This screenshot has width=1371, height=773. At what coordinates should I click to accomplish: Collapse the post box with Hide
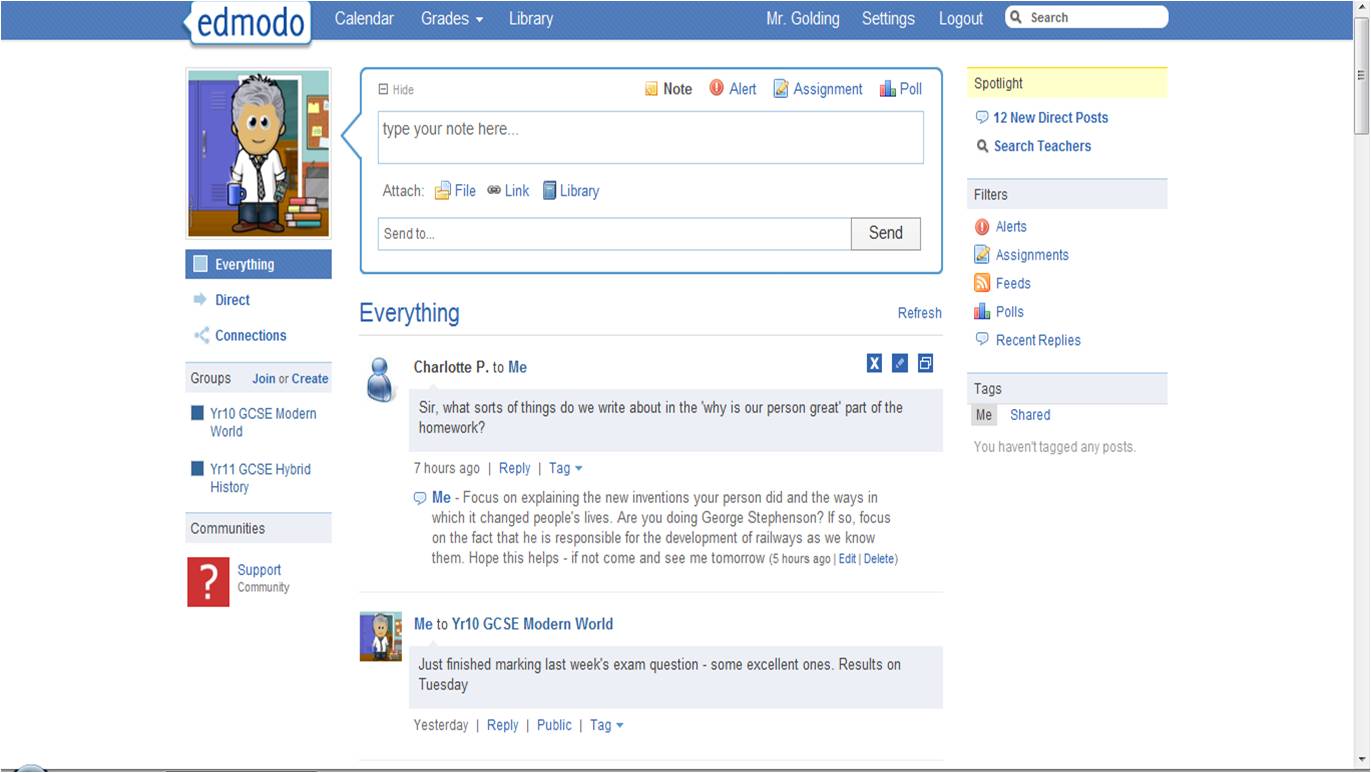click(396, 89)
